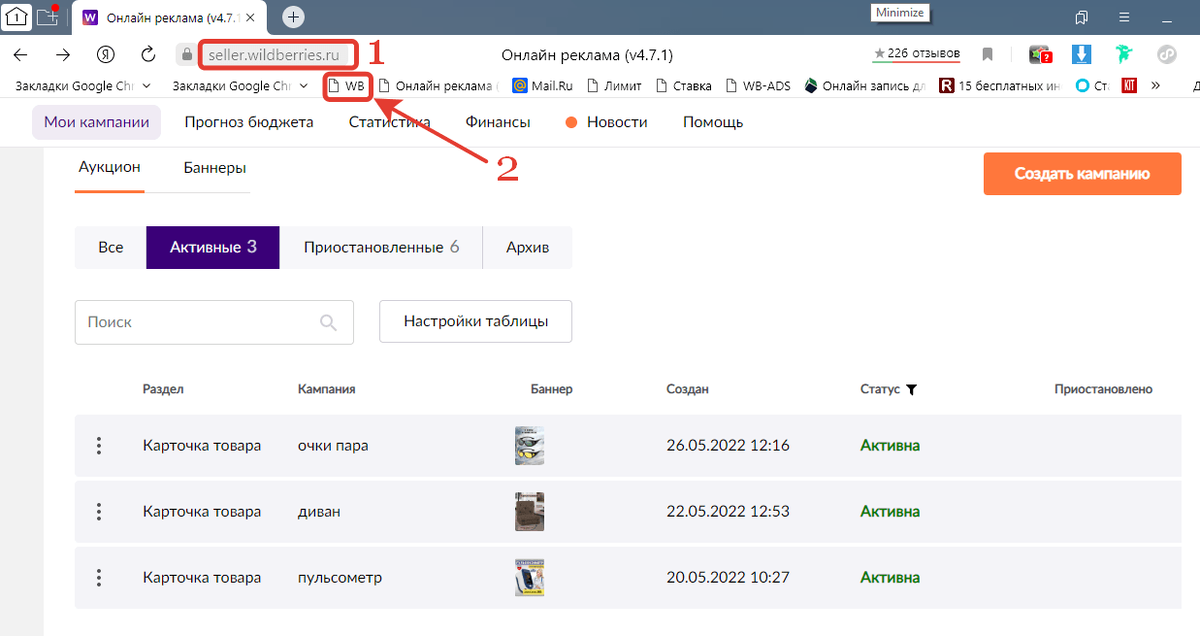Open three-dot menu for очки пара campaign
1200x636 pixels.
pyautogui.click(x=99, y=446)
